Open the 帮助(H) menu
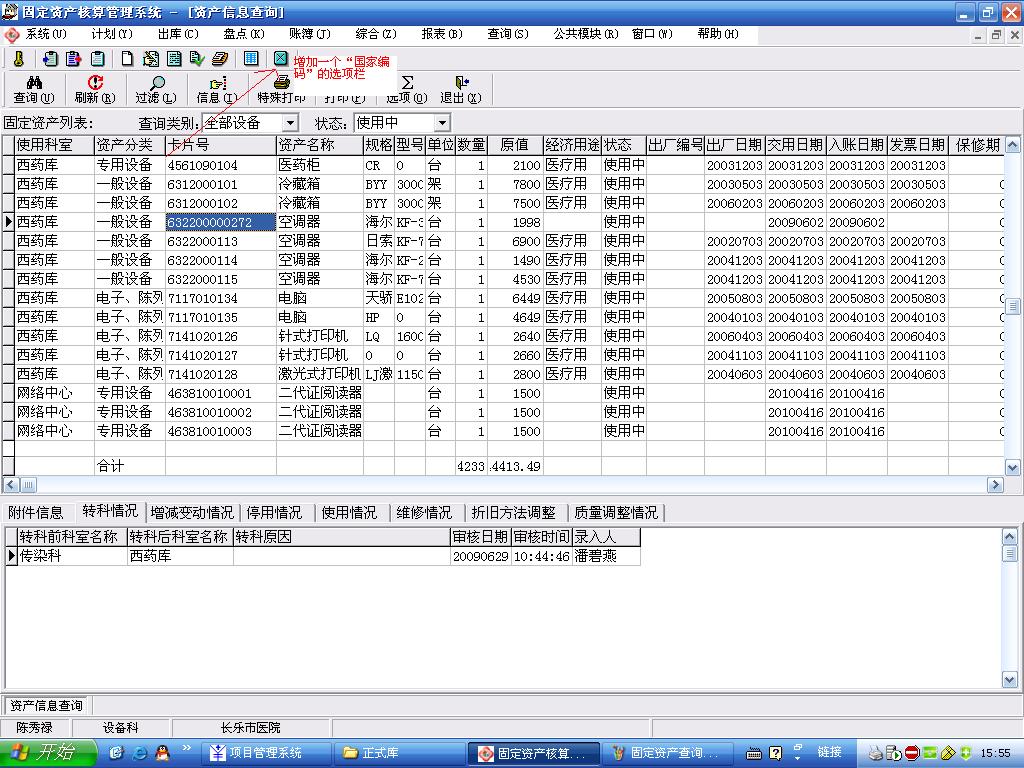1024x768 pixels. pos(718,34)
